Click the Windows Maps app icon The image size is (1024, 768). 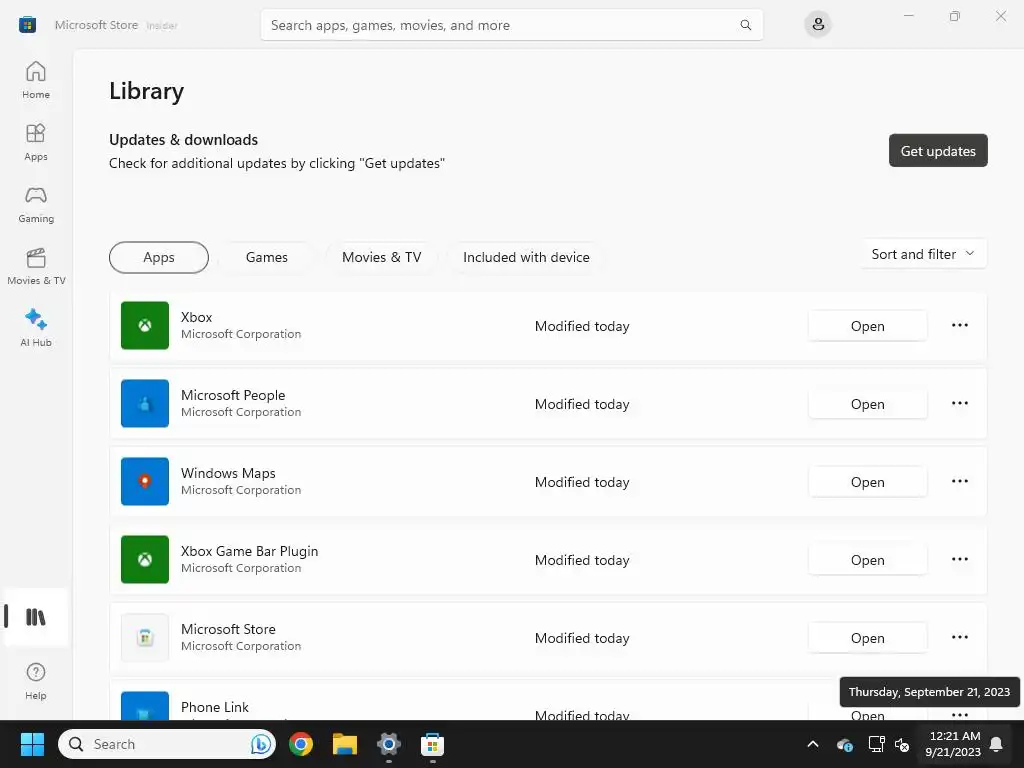[145, 481]
